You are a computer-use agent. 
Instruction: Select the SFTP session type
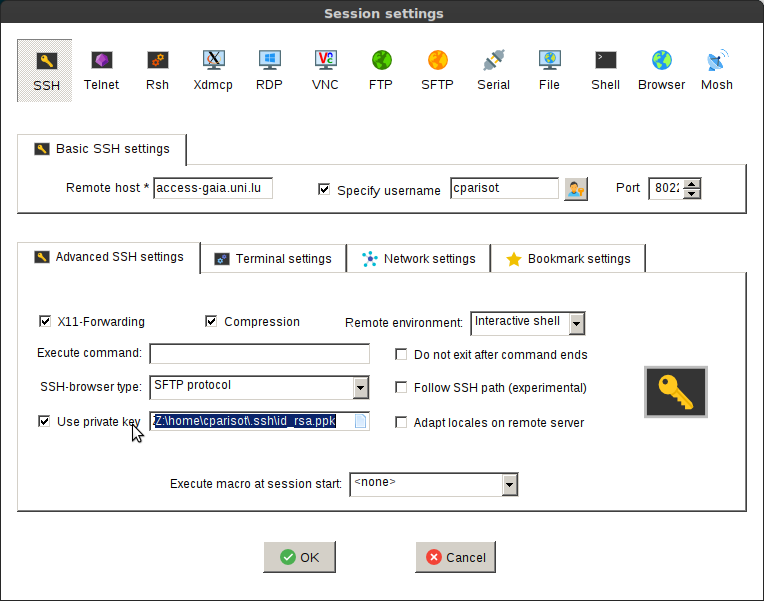point(437,70)
